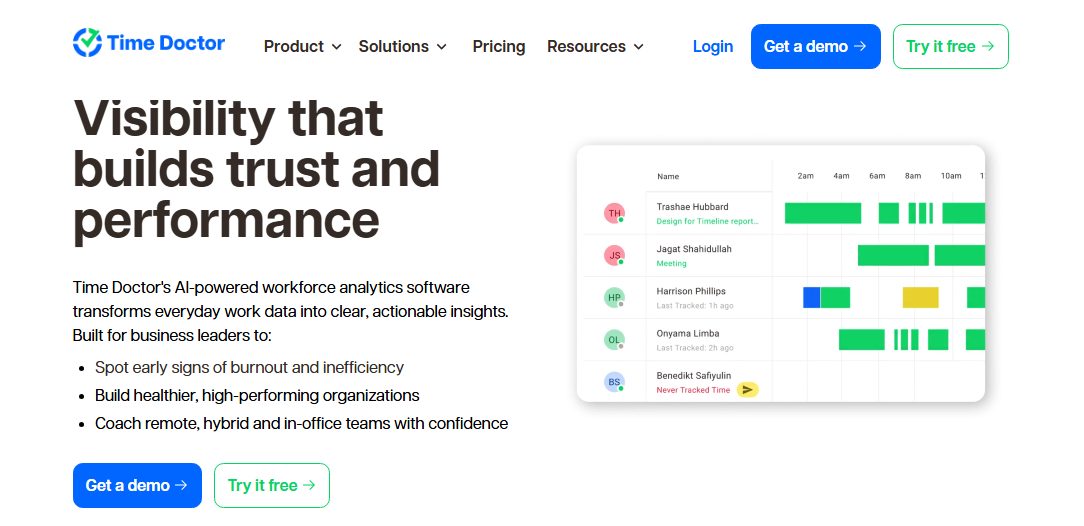Click 'Build healthier, high-performing organizations' bullet
Screen dimensions: 1084x526
(x=257, y=395)
